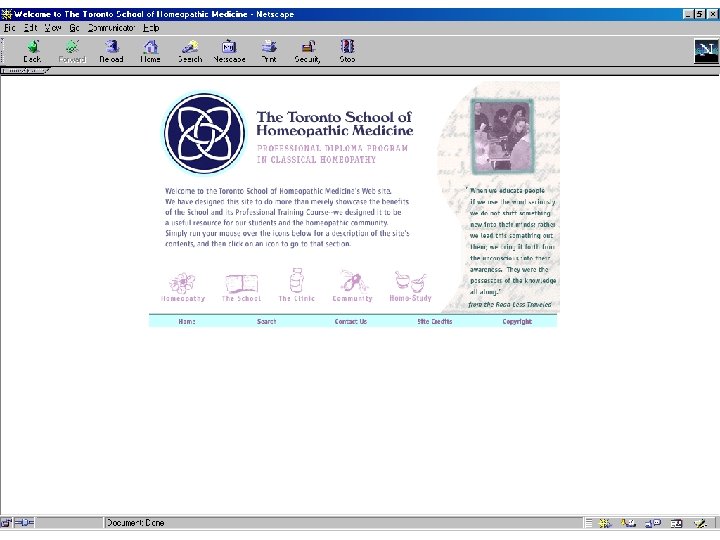The image size is (720, 540).
Task: Reload the current page
Action: tap(111, 51)
